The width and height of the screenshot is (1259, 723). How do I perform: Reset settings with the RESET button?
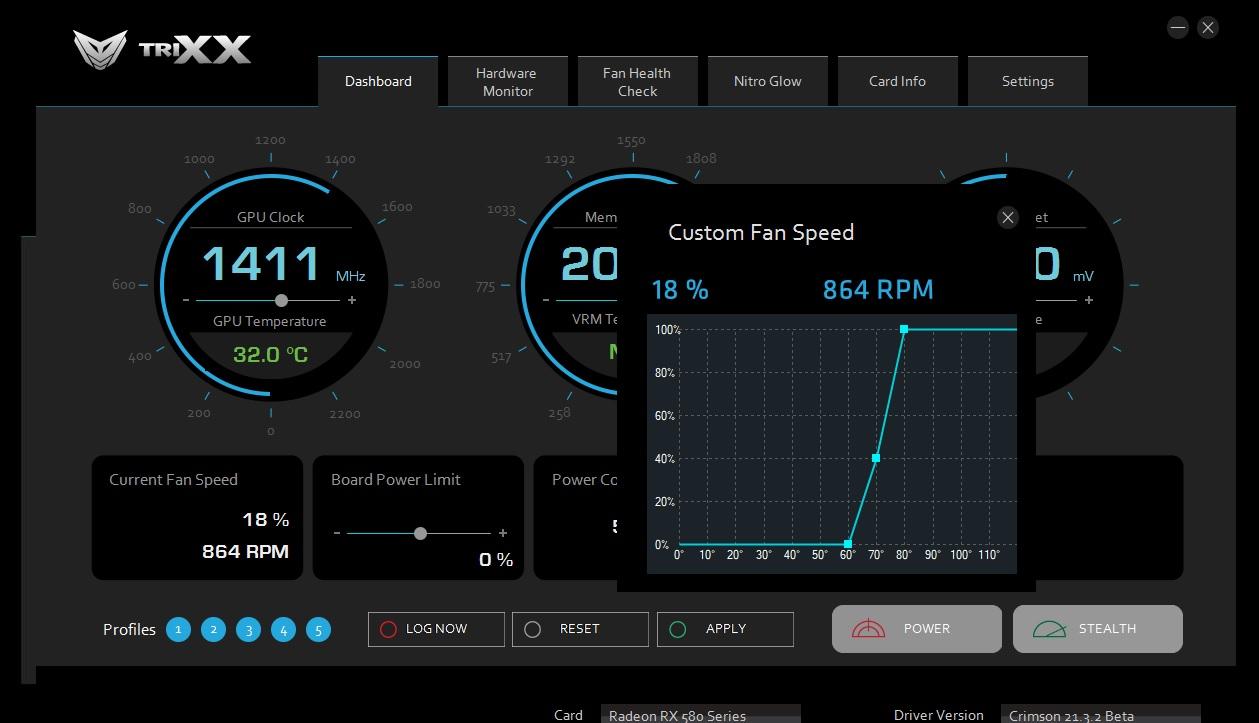(580, 629)
